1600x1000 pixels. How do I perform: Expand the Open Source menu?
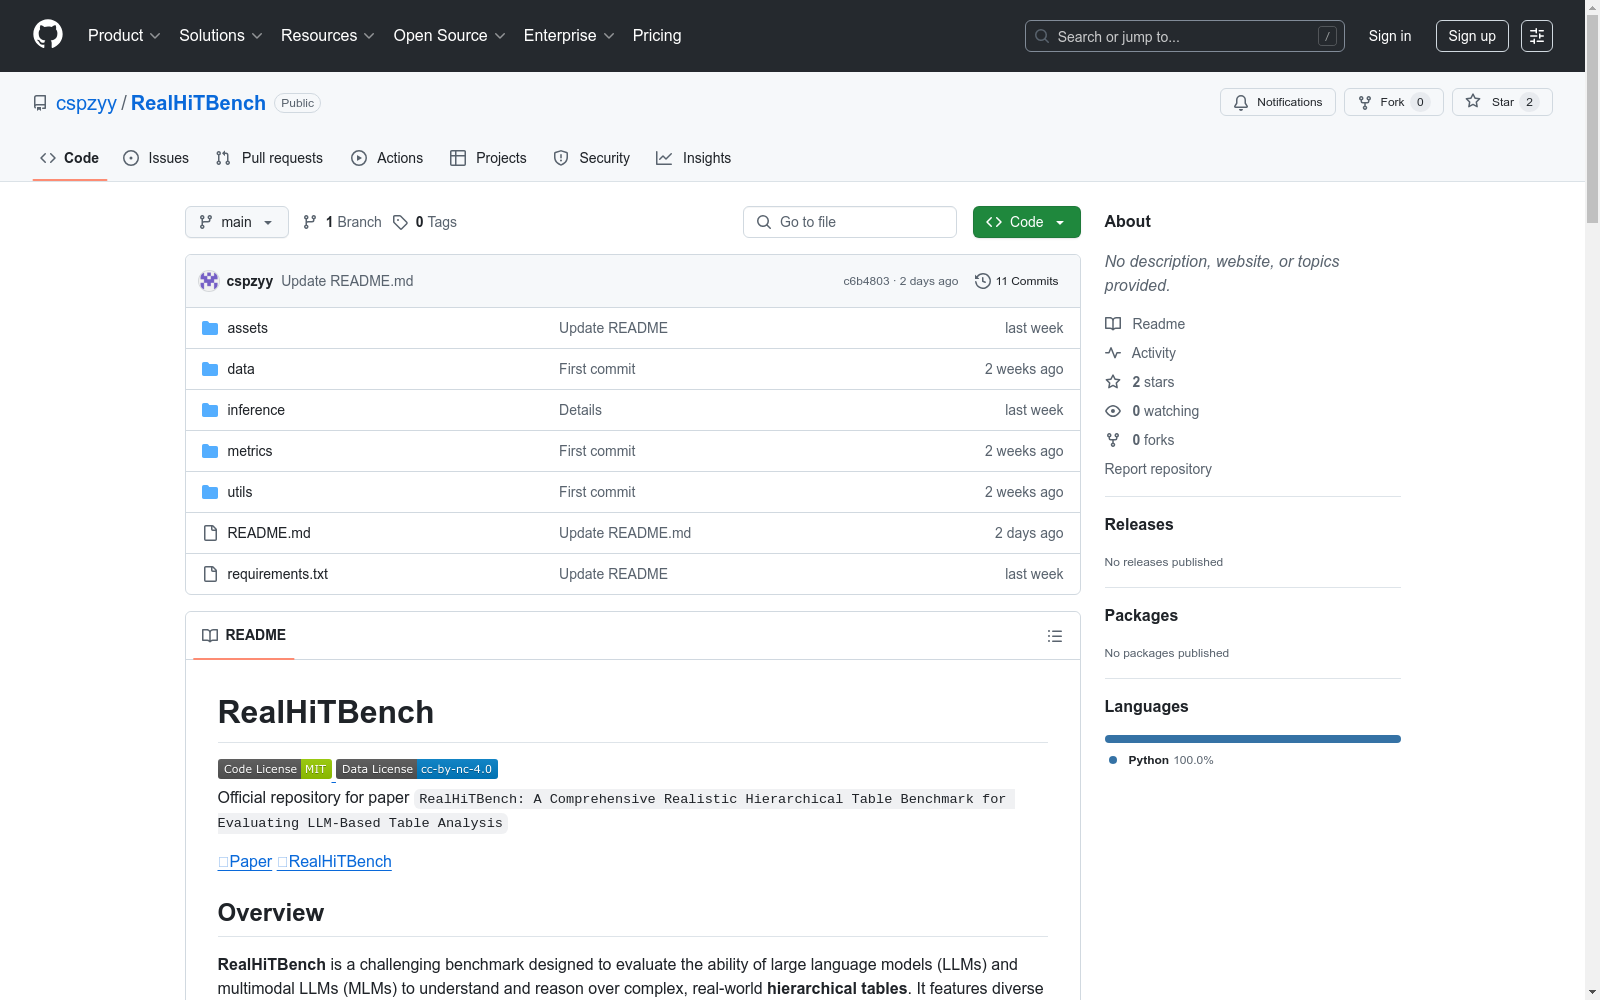coord(450,35)
